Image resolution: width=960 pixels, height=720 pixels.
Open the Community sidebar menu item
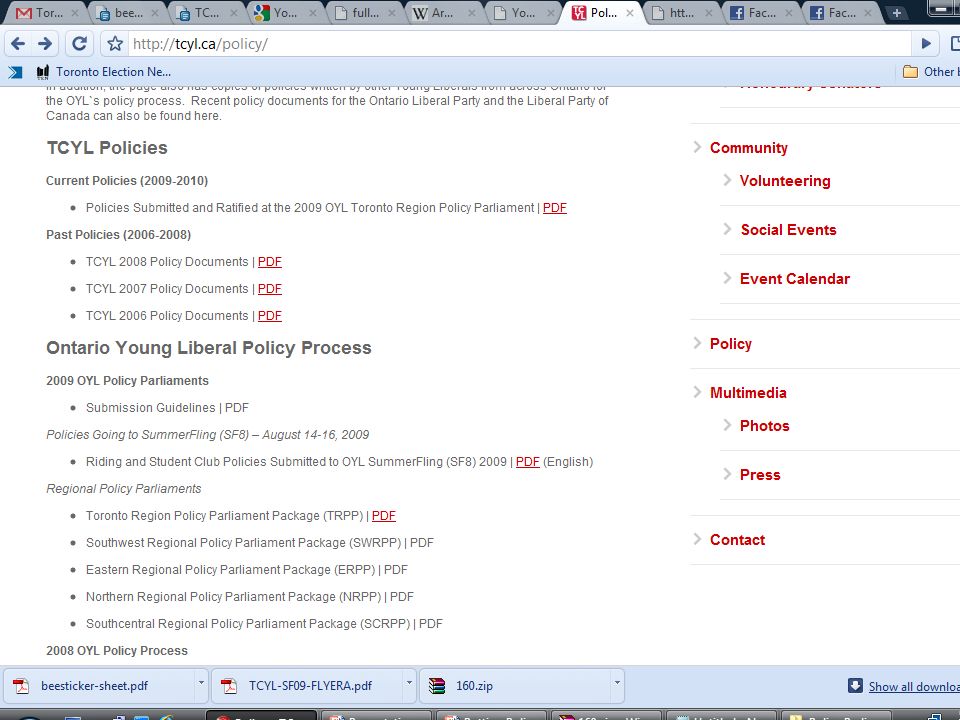[749, 148]
